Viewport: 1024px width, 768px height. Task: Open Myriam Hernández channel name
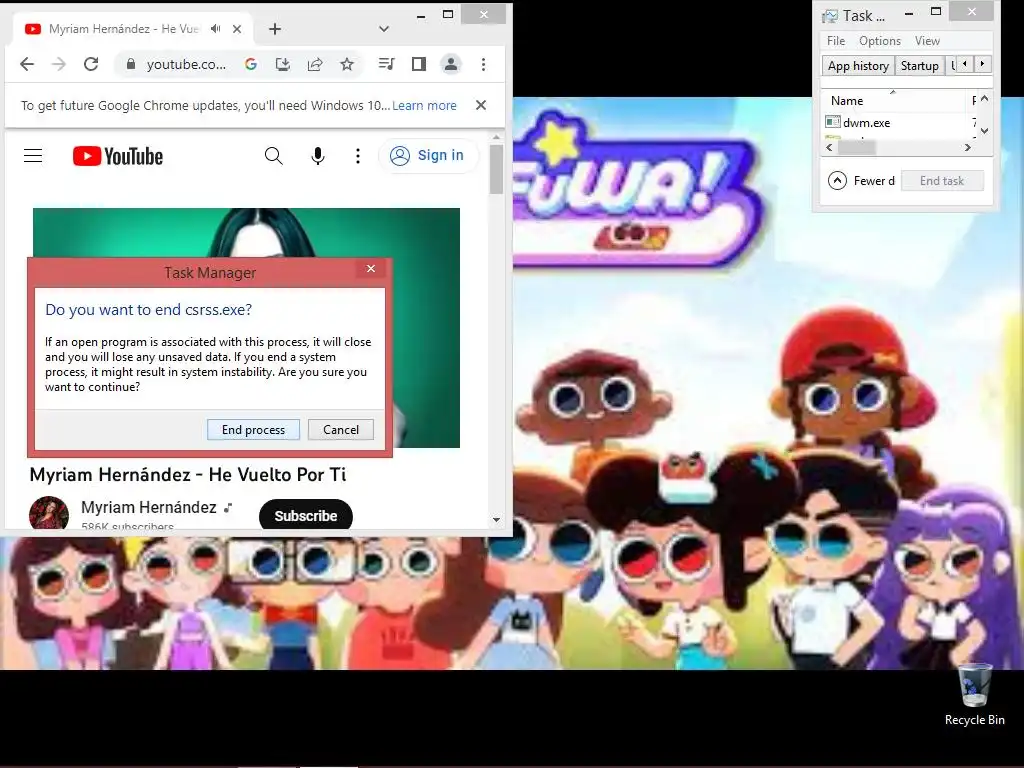point(149,507)
